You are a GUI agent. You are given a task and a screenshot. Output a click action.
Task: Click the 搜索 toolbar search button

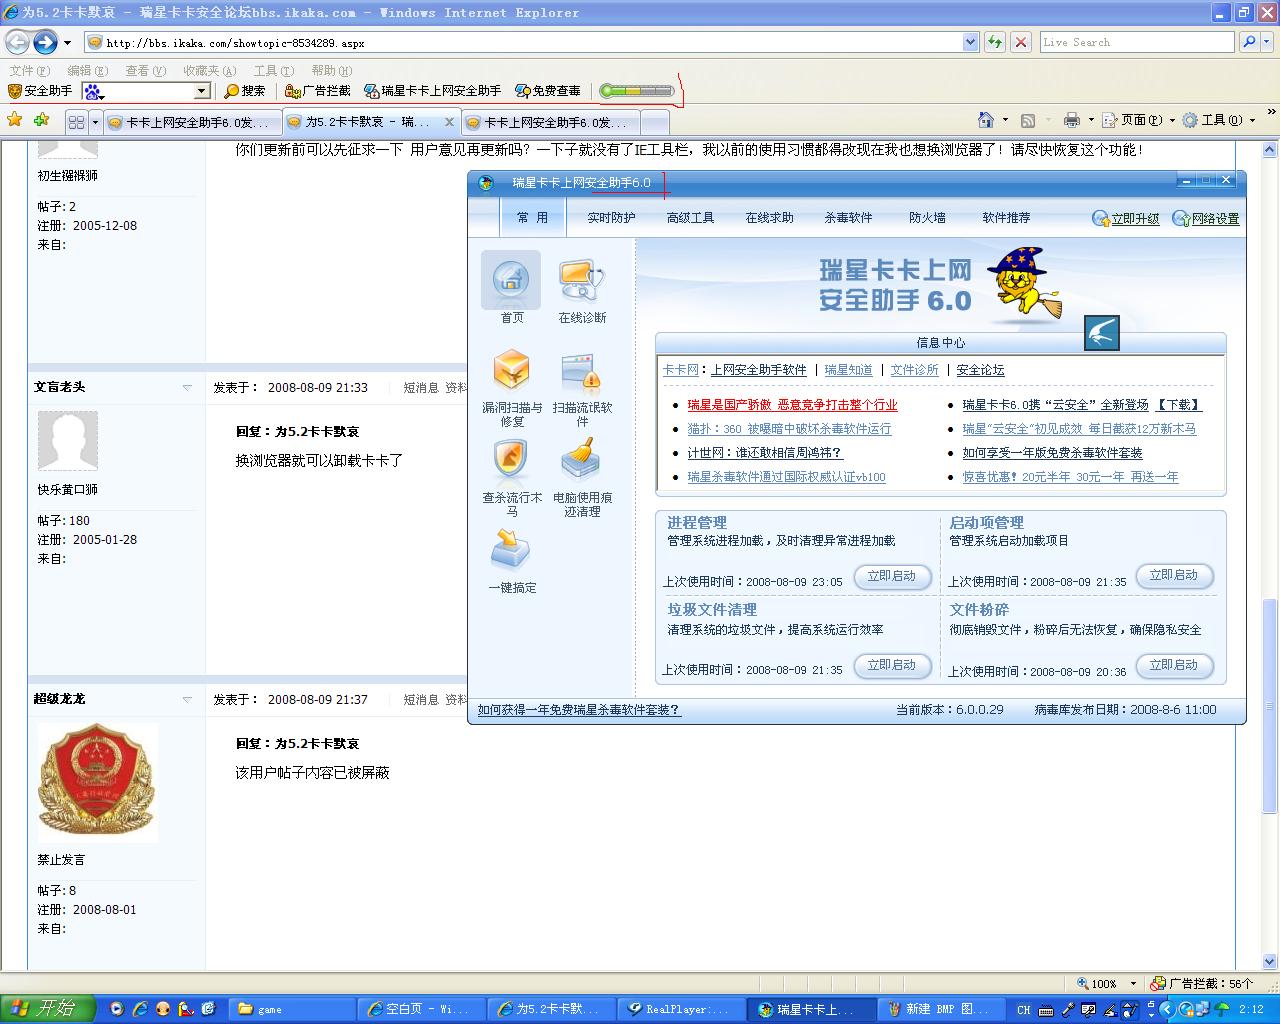click(x=245, y=91)
